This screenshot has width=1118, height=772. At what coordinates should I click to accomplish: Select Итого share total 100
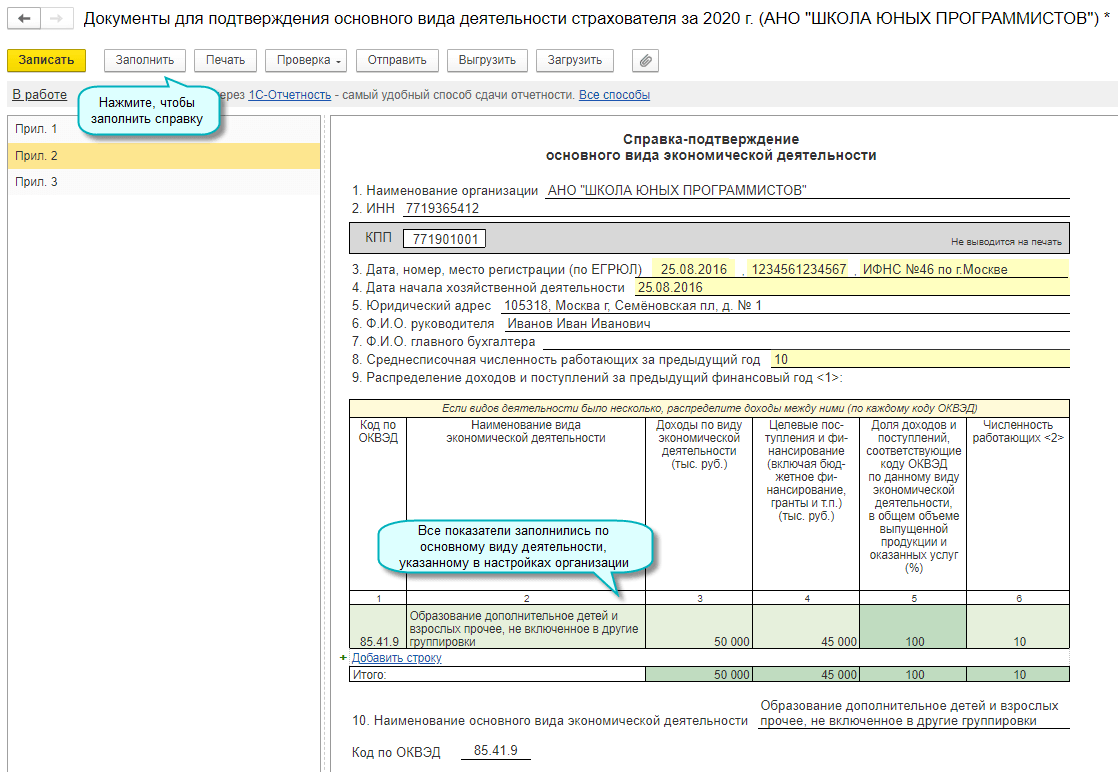(x=913, y=674)
